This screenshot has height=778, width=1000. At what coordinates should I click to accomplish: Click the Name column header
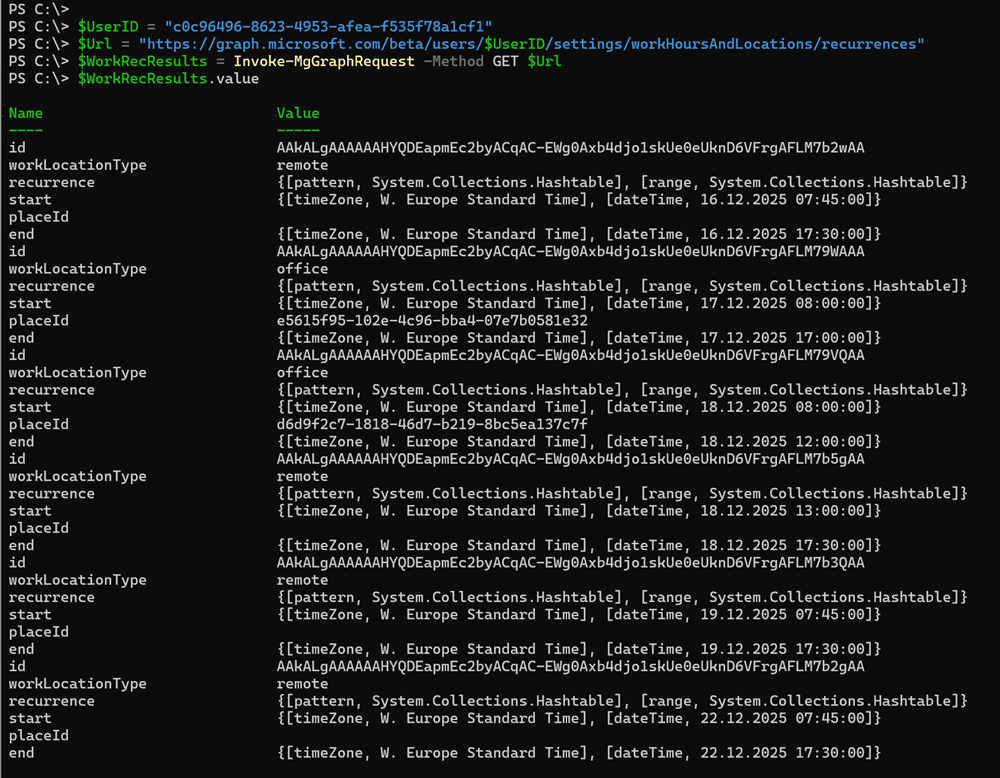[26, 113]
